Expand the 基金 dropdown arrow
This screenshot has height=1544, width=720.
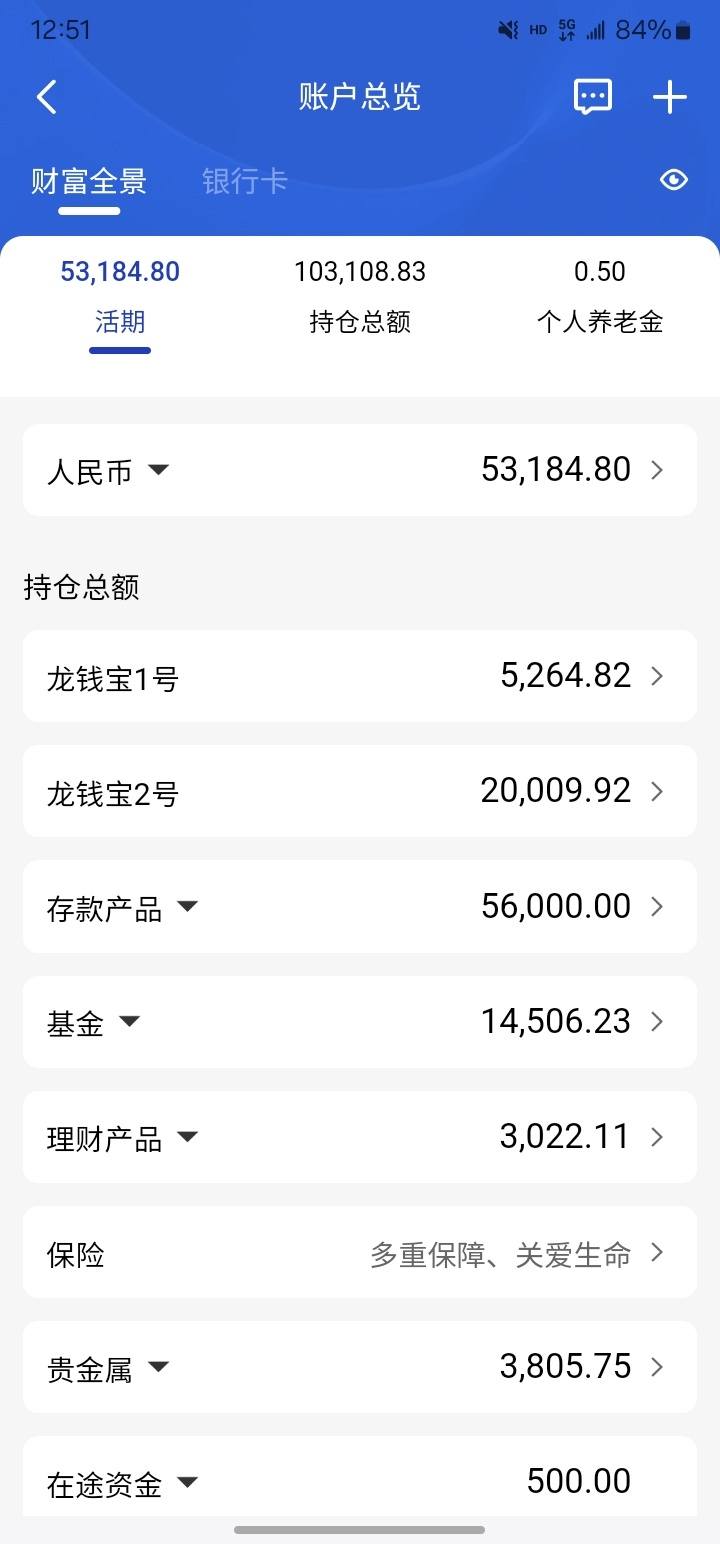click(x=129, y=1021)
